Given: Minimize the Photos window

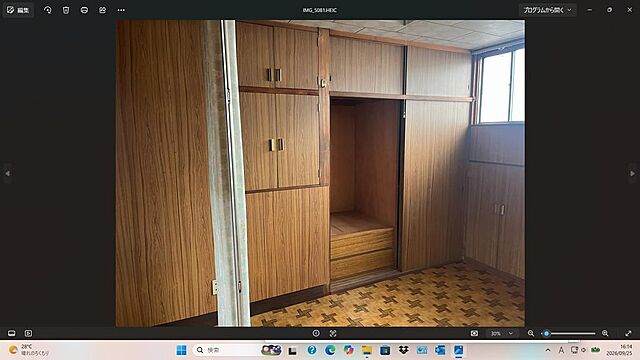Looking at the screenshot, I should [x=590, y=10].
